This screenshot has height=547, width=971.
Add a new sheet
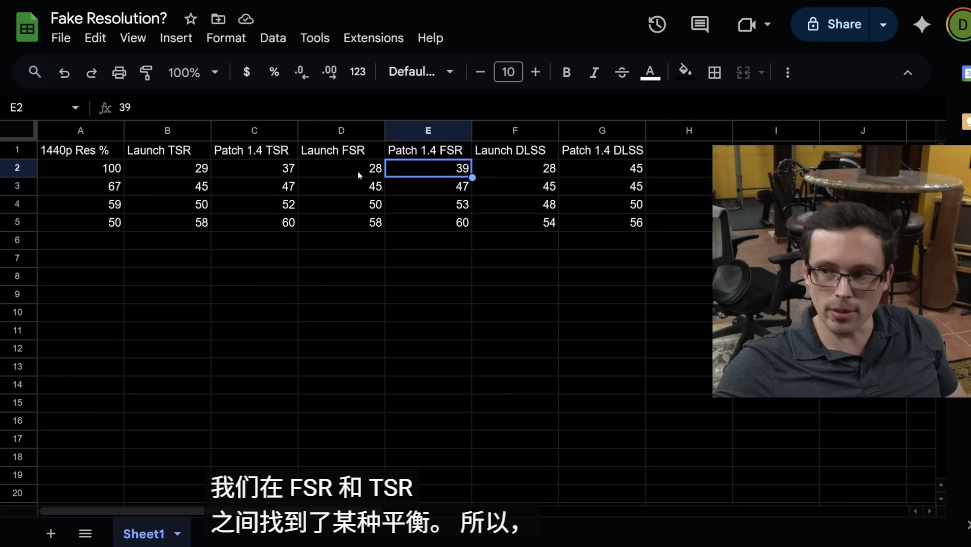pos(51,533)
